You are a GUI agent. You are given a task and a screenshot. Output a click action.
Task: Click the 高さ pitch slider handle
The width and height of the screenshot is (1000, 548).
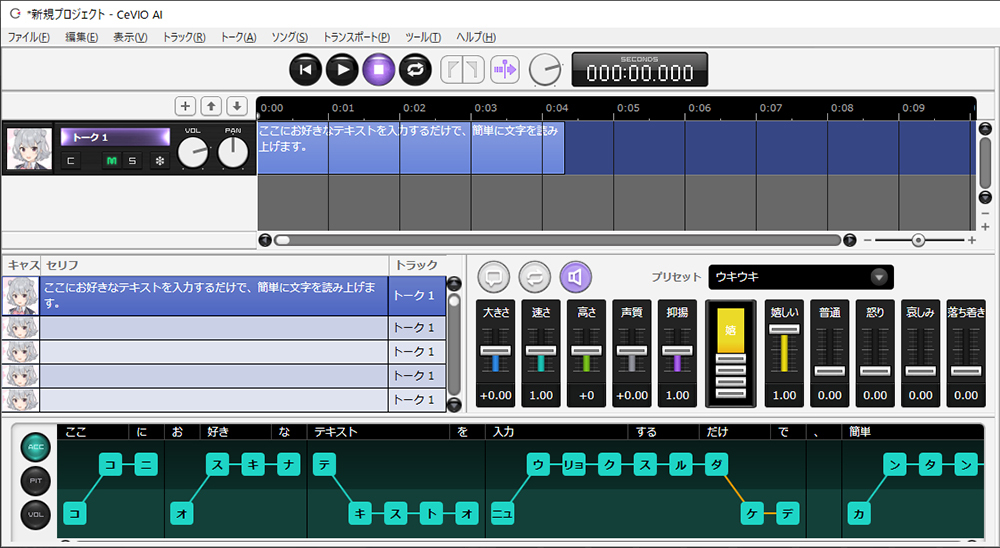point(587,351)
